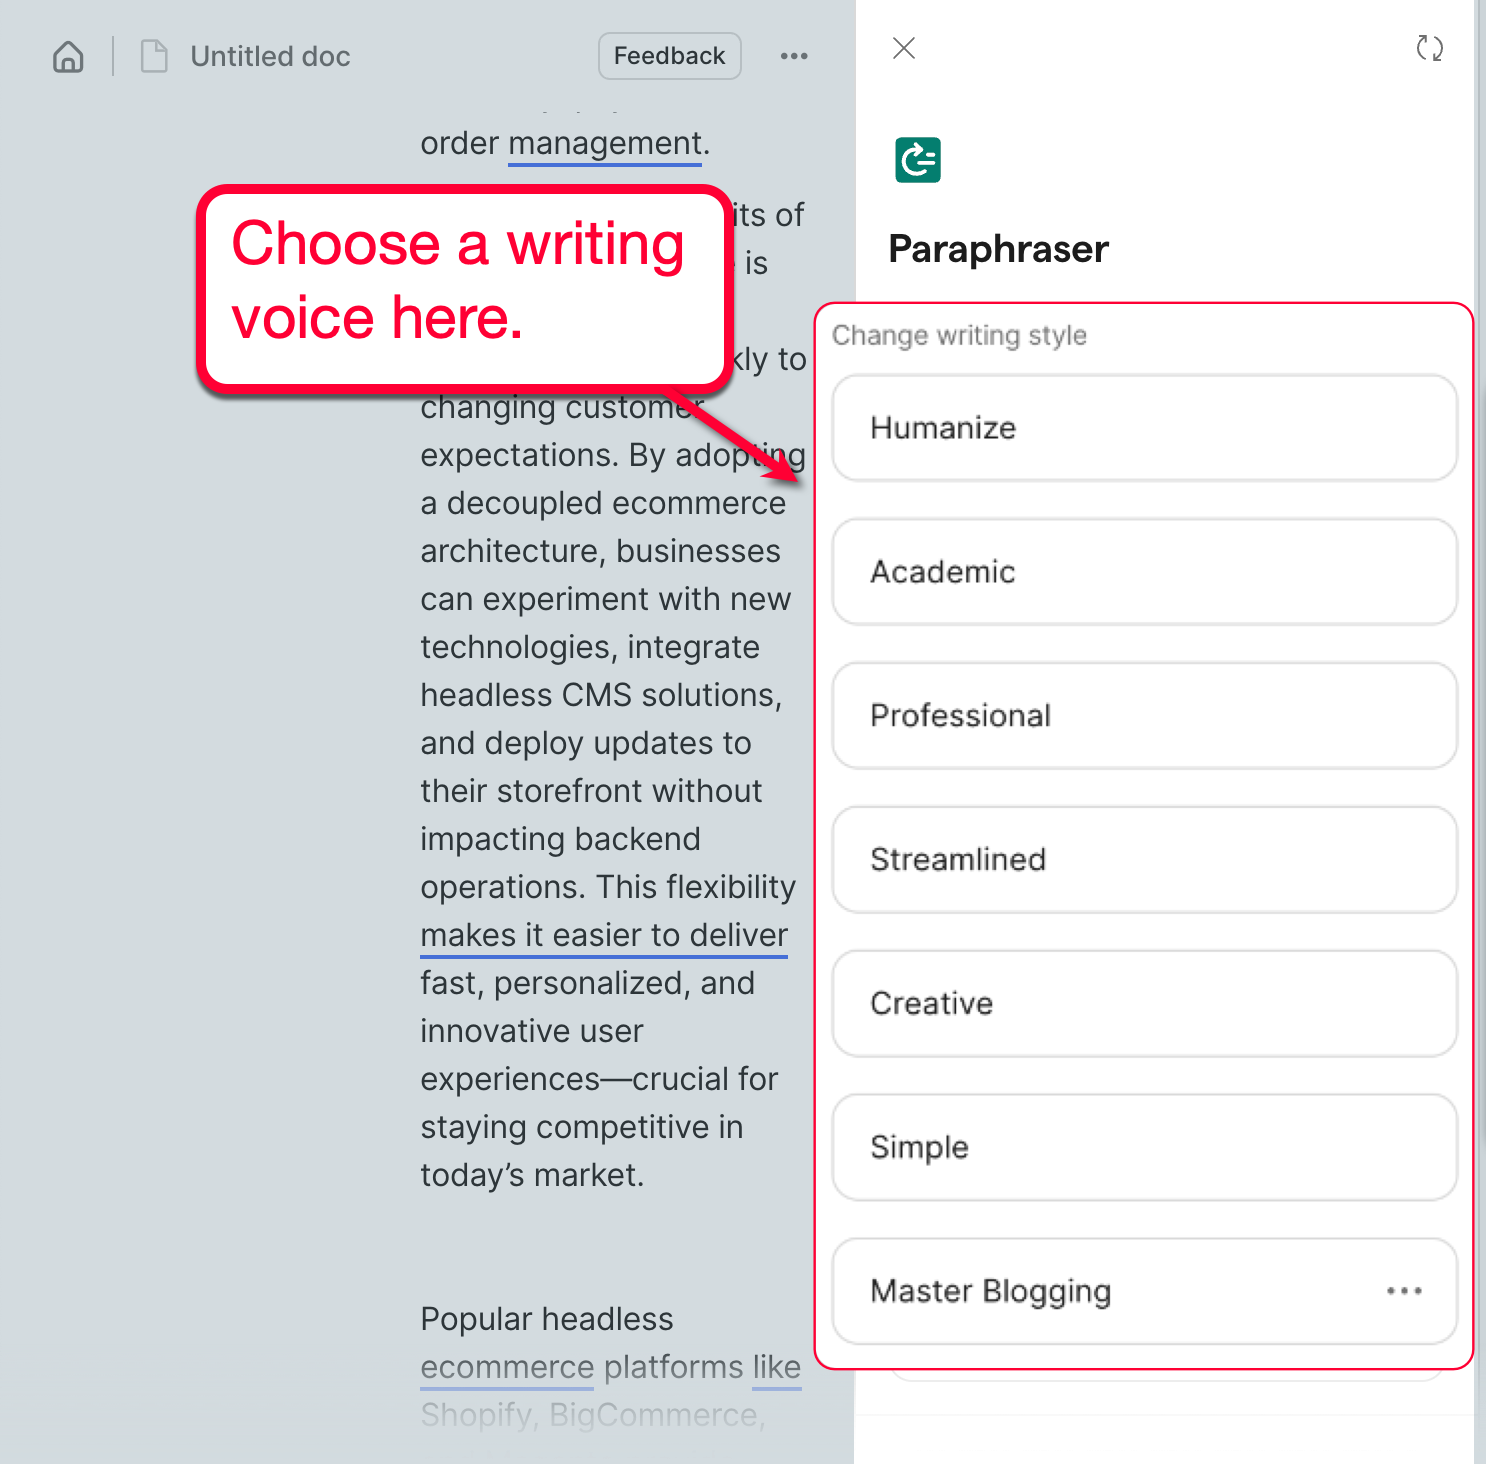Open the three-dot menu in the top bar

[793, 56]
